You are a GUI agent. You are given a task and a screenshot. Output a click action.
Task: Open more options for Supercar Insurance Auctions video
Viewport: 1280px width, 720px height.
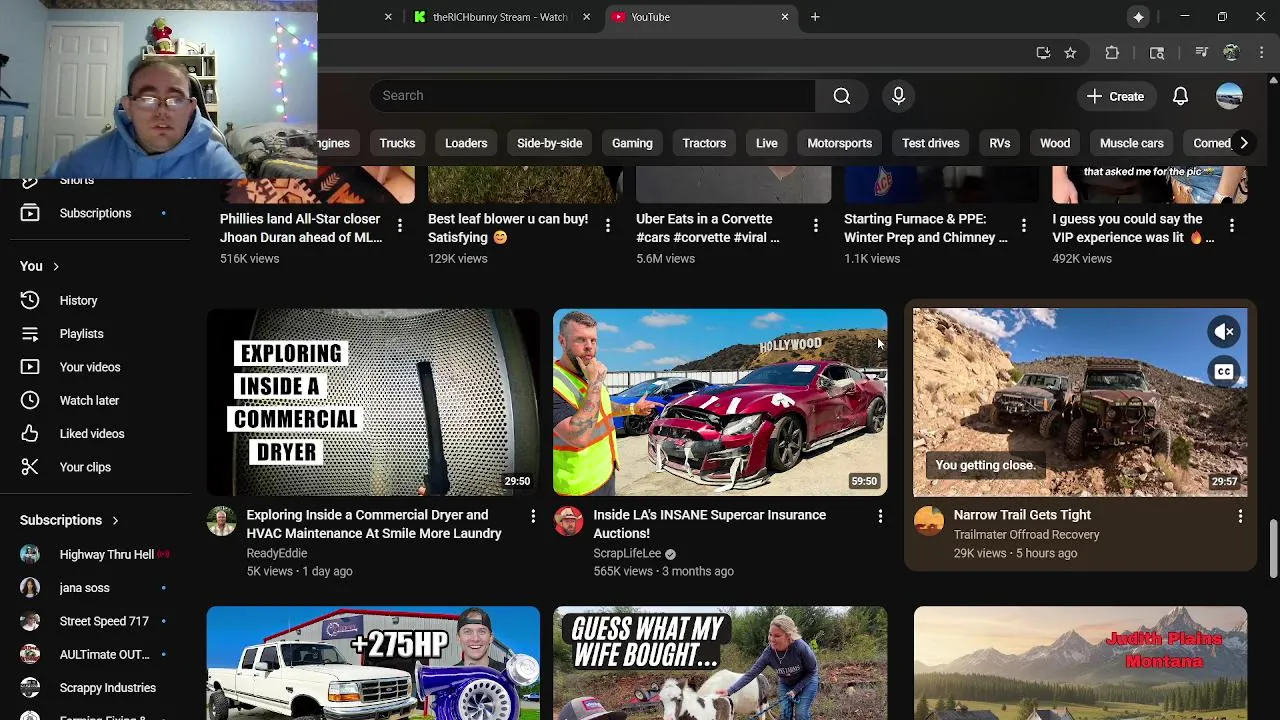coord(880,516)
